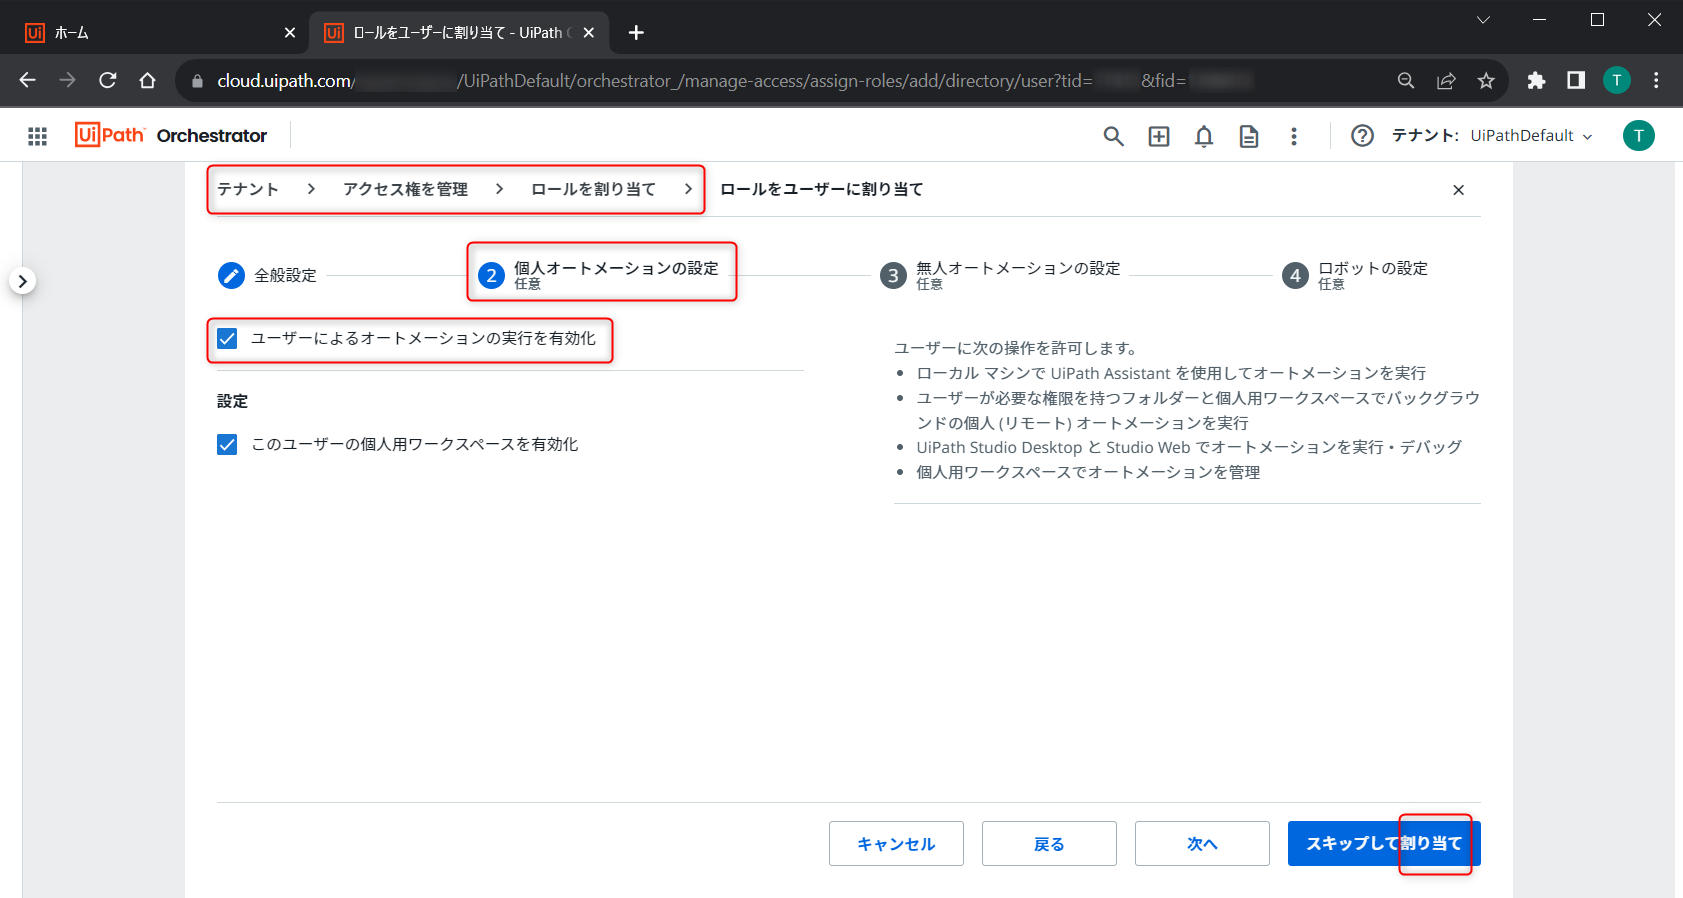Go to step 1 全般設定
Viewport: 1683px width, 898px height.
[x=267, y=275]
